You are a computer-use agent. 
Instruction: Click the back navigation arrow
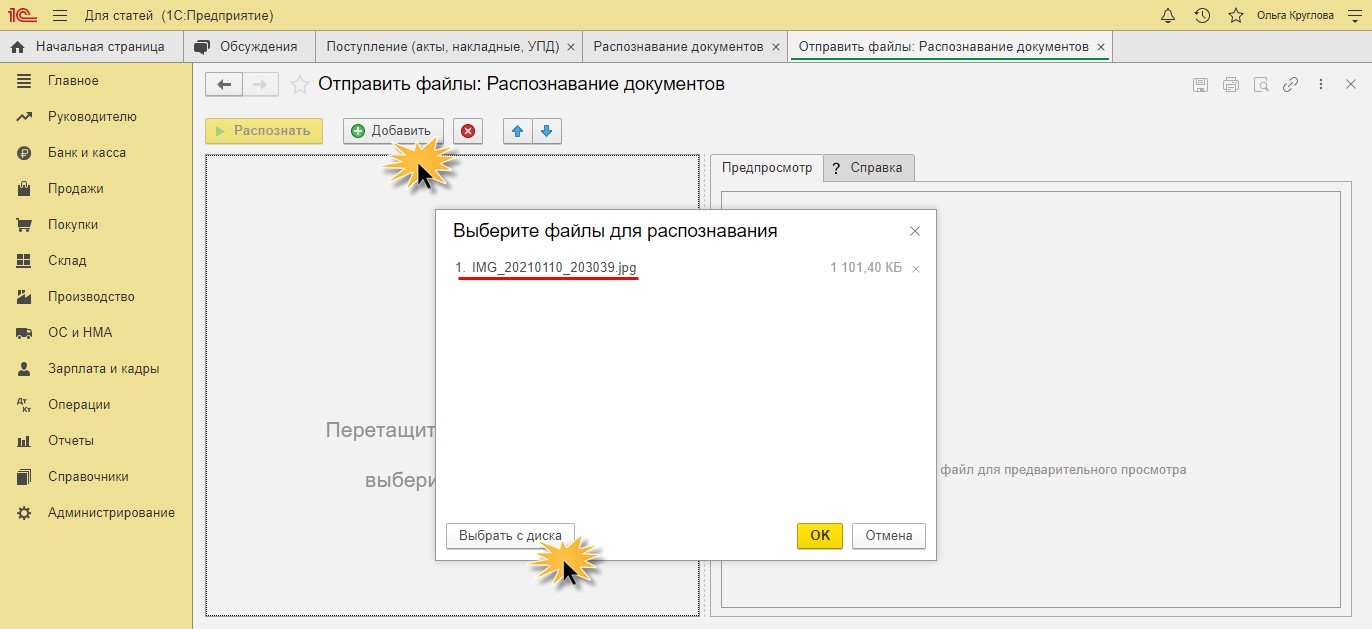(224, 85)
